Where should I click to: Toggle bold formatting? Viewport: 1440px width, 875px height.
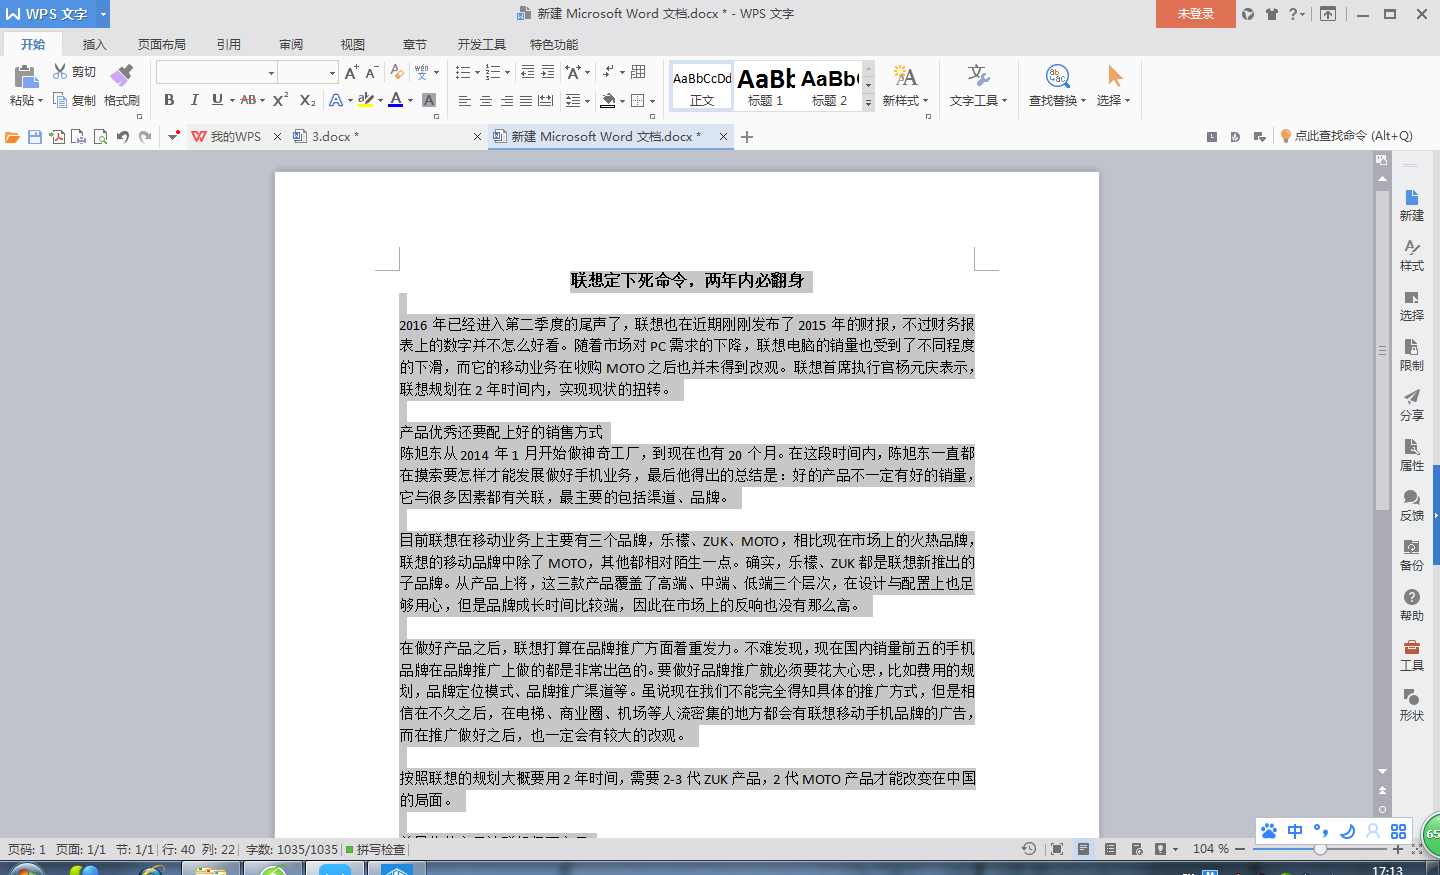[169, 100]
